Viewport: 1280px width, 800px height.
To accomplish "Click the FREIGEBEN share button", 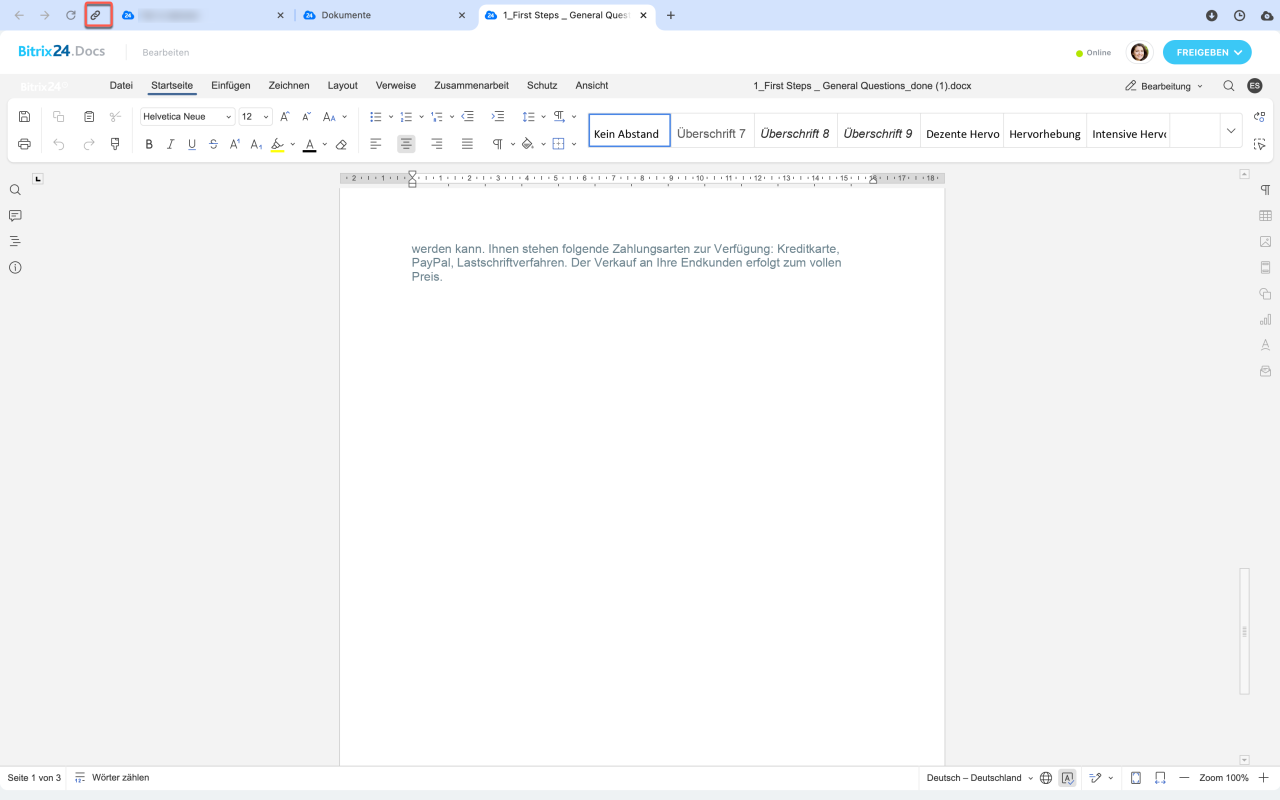I will [x=1207, y=53].
